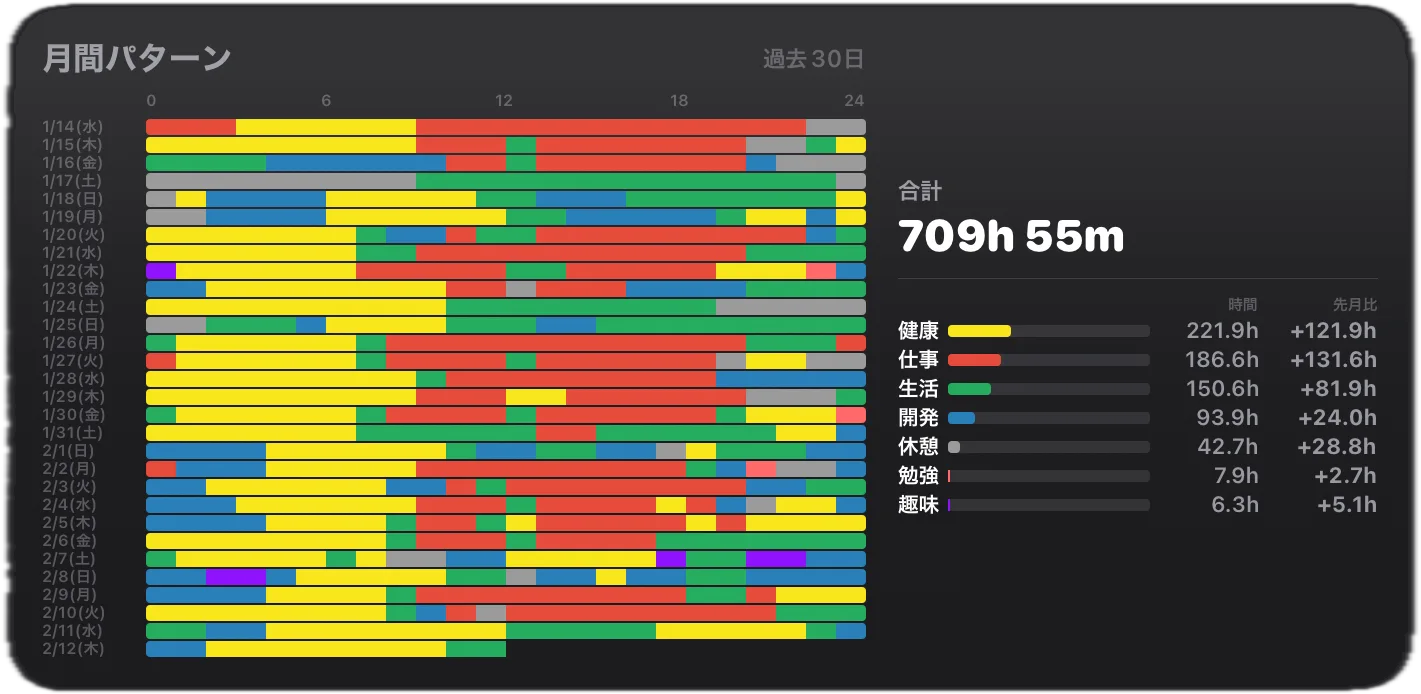Click the 月間パターン title
The width and height of the screenshot is (1421, 694).
[x=137, y=58]
